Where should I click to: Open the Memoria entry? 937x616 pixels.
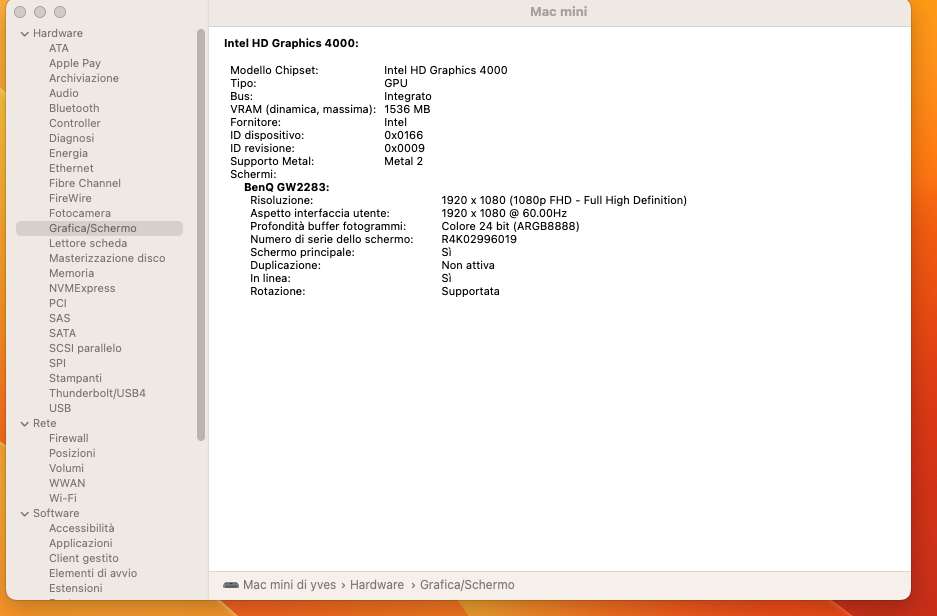tap(71, 273)
